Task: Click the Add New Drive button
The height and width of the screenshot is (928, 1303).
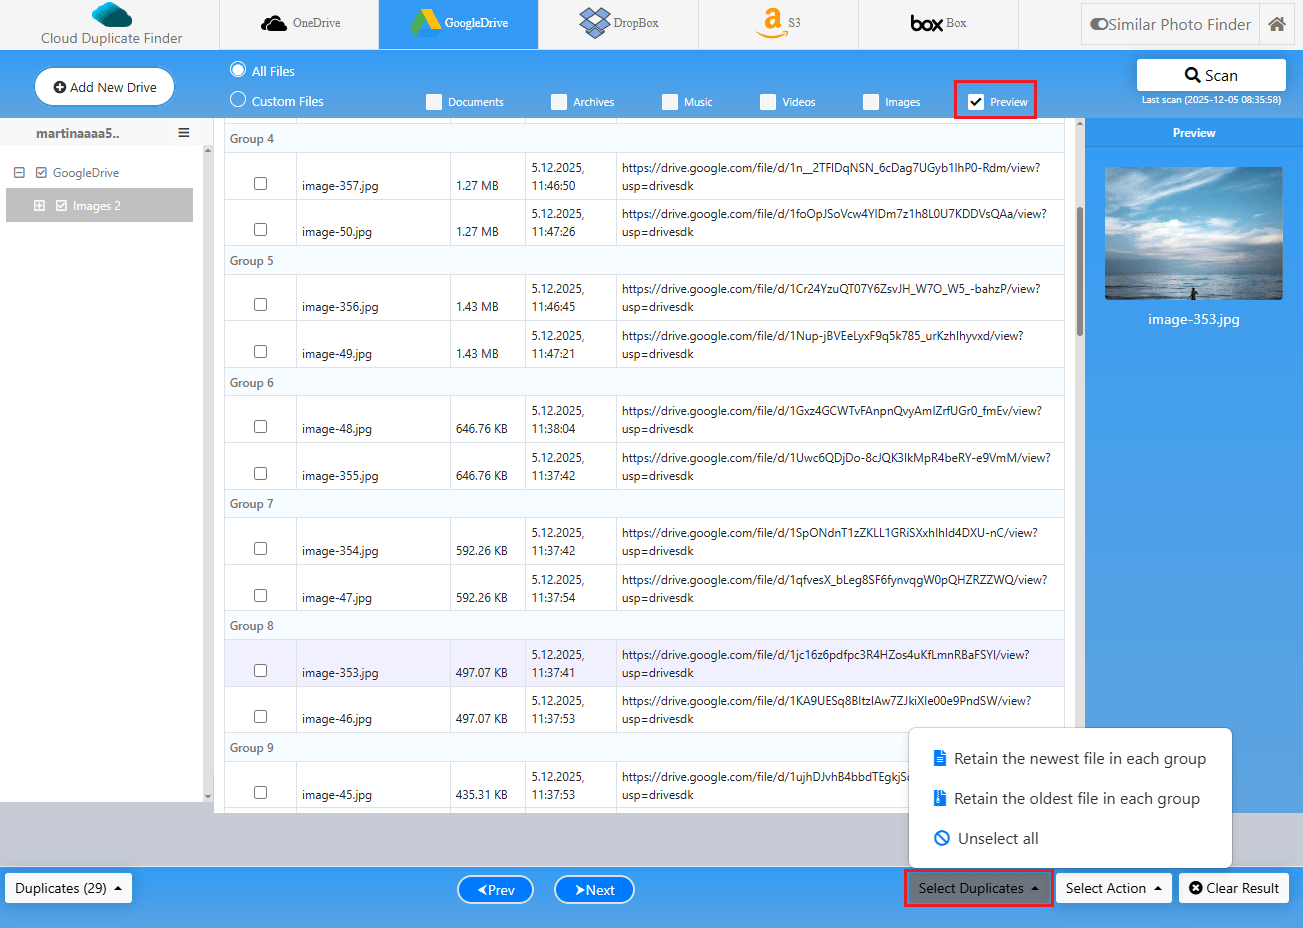Action: pos(104,87)
